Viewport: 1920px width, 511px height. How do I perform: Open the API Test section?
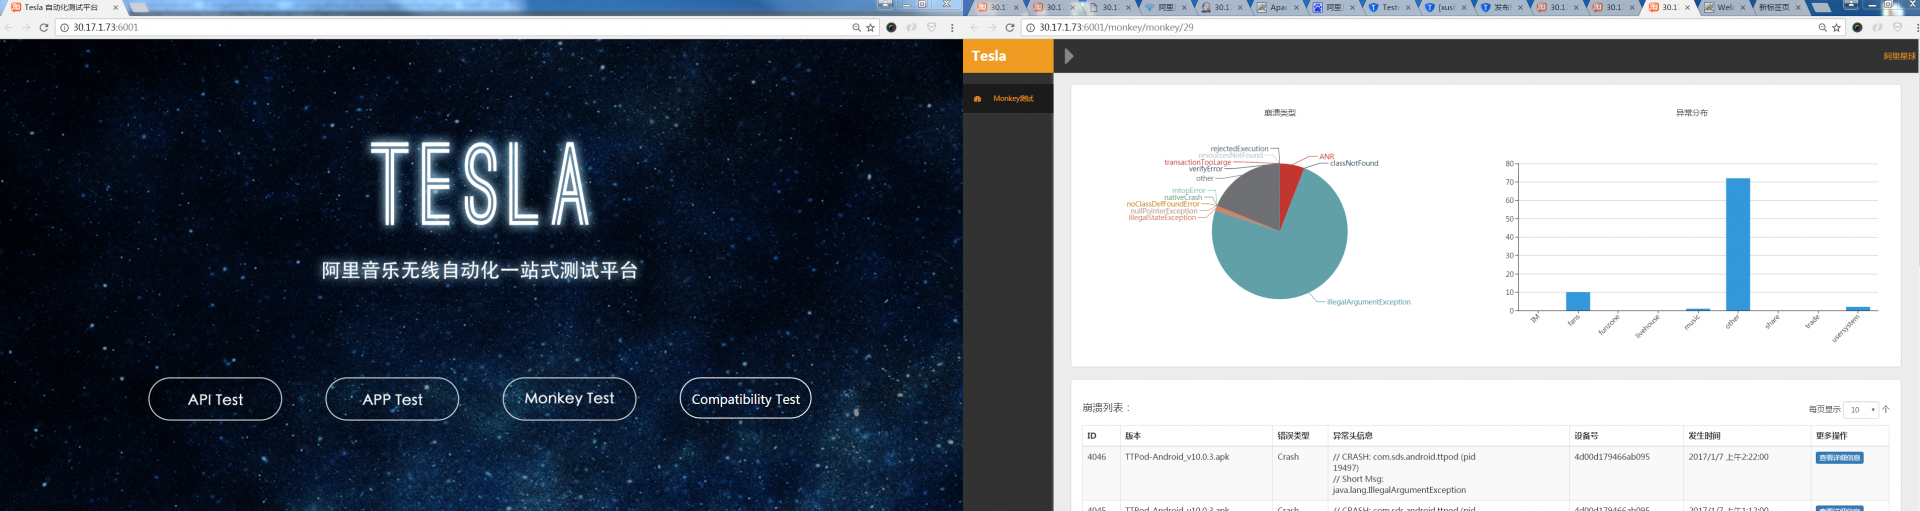[215, 399]
